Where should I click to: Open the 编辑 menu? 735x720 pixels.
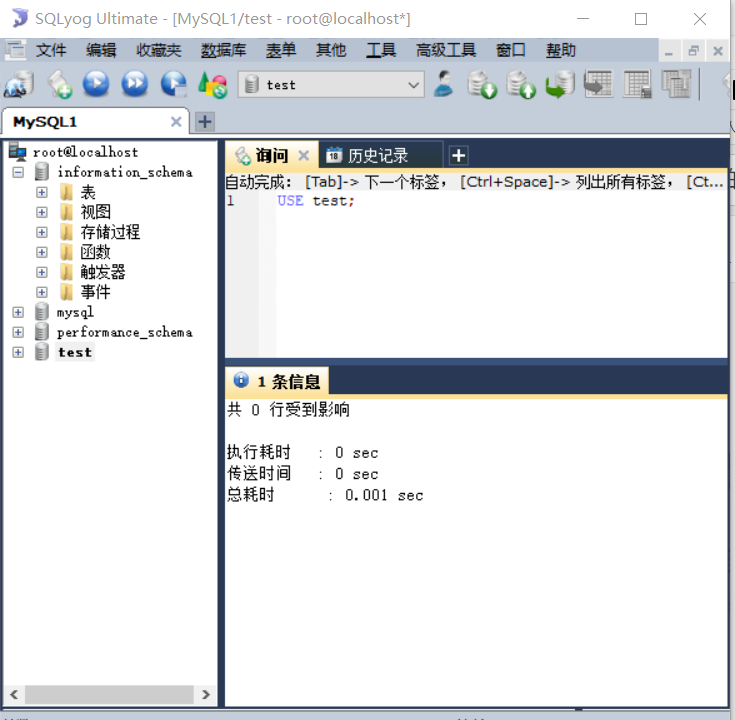pos(101,50)
